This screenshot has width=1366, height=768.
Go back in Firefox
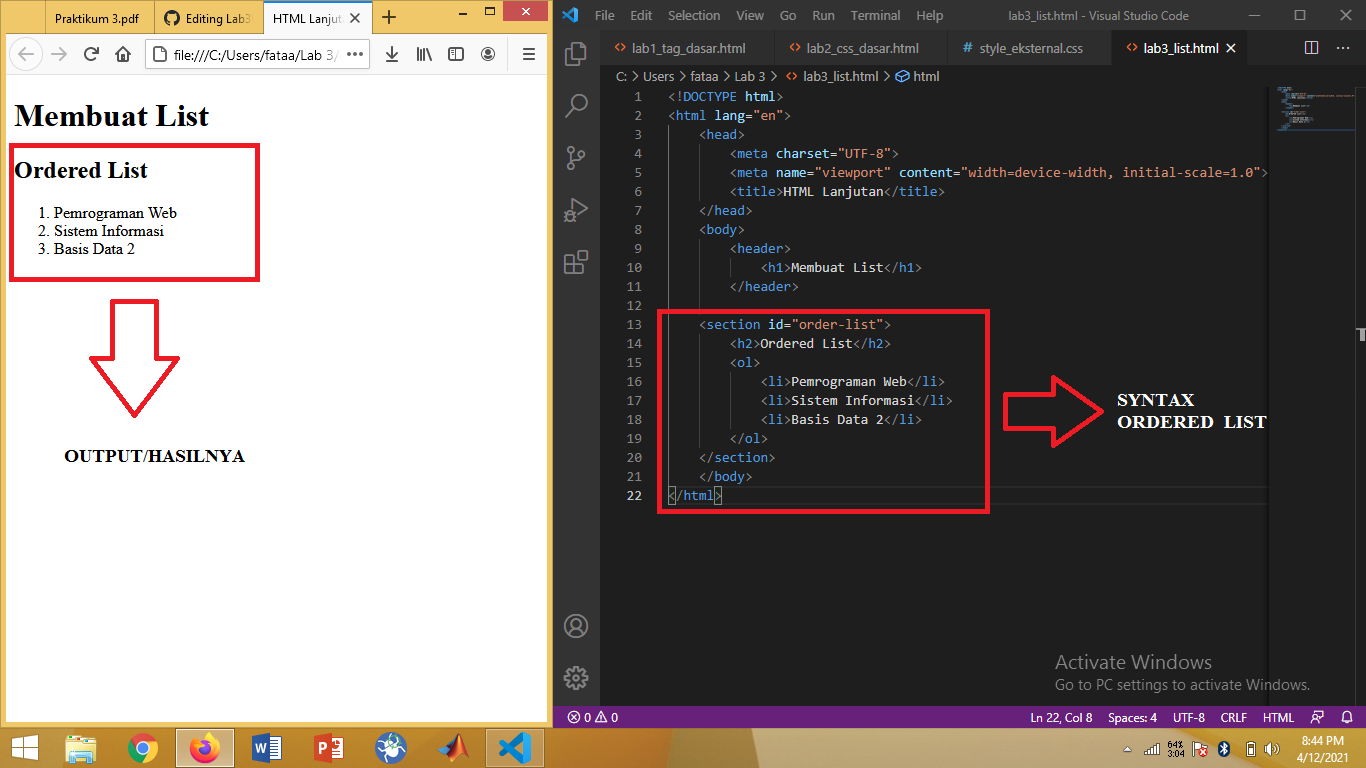[x=27, y=54]
